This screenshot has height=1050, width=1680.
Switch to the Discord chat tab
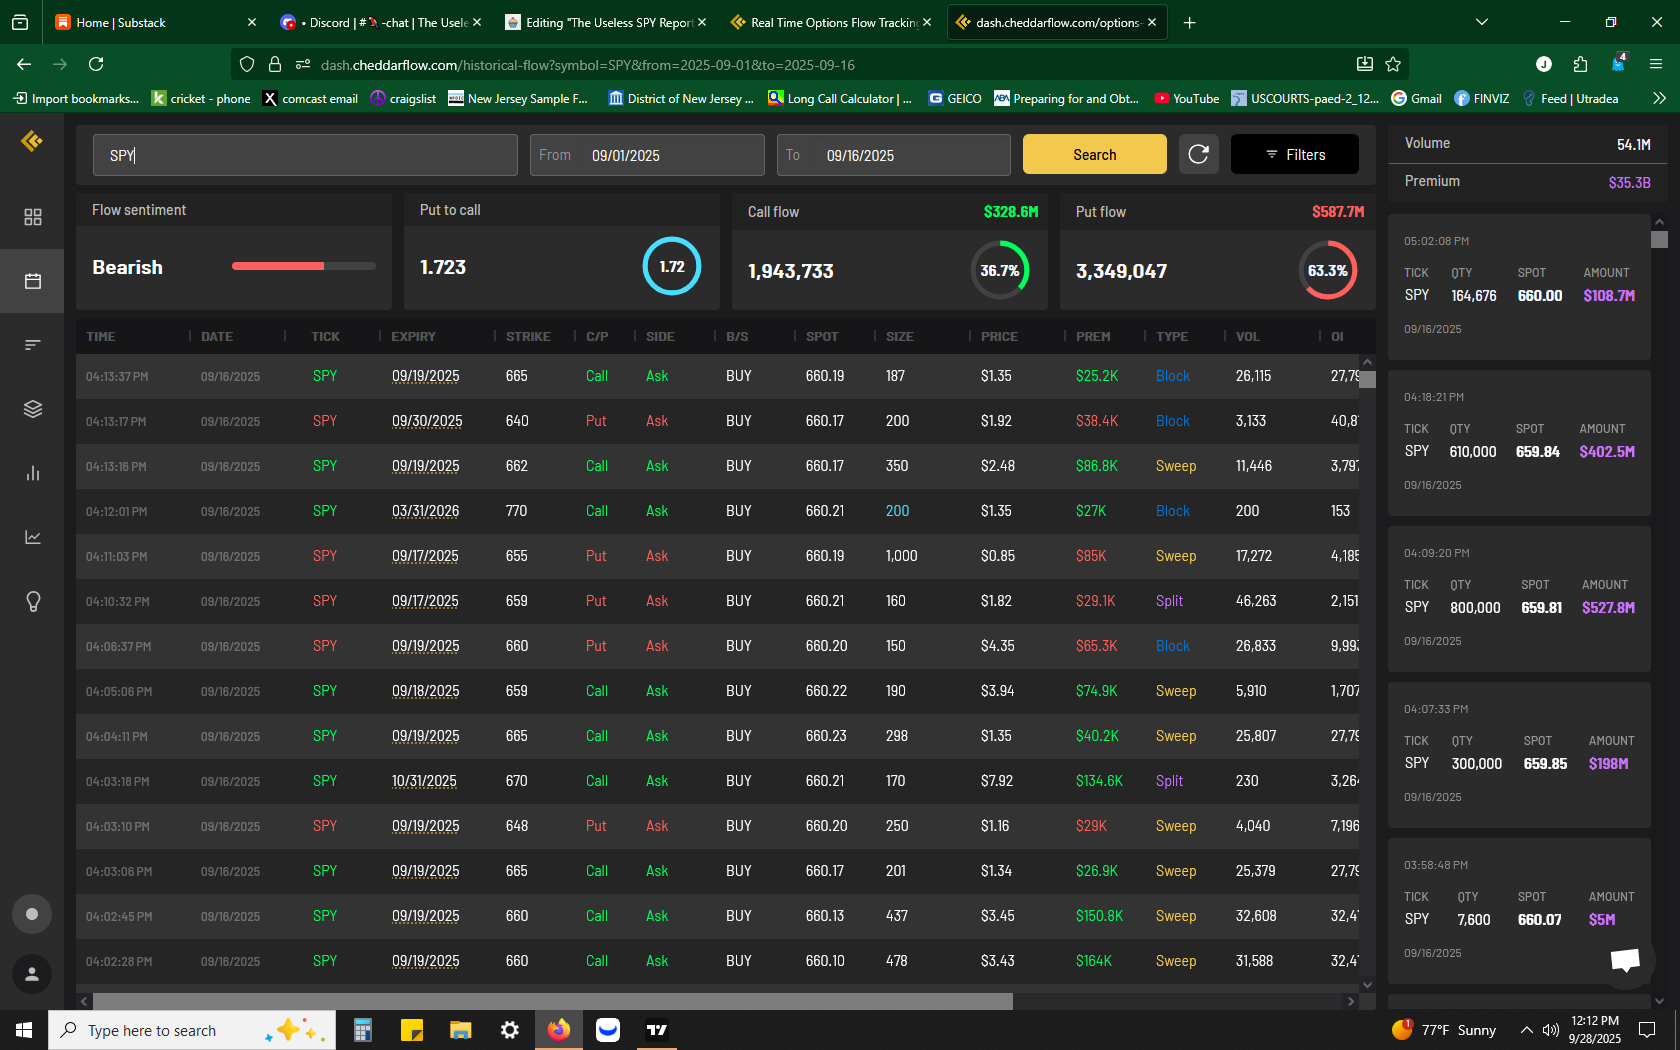(x=380, y=22)
